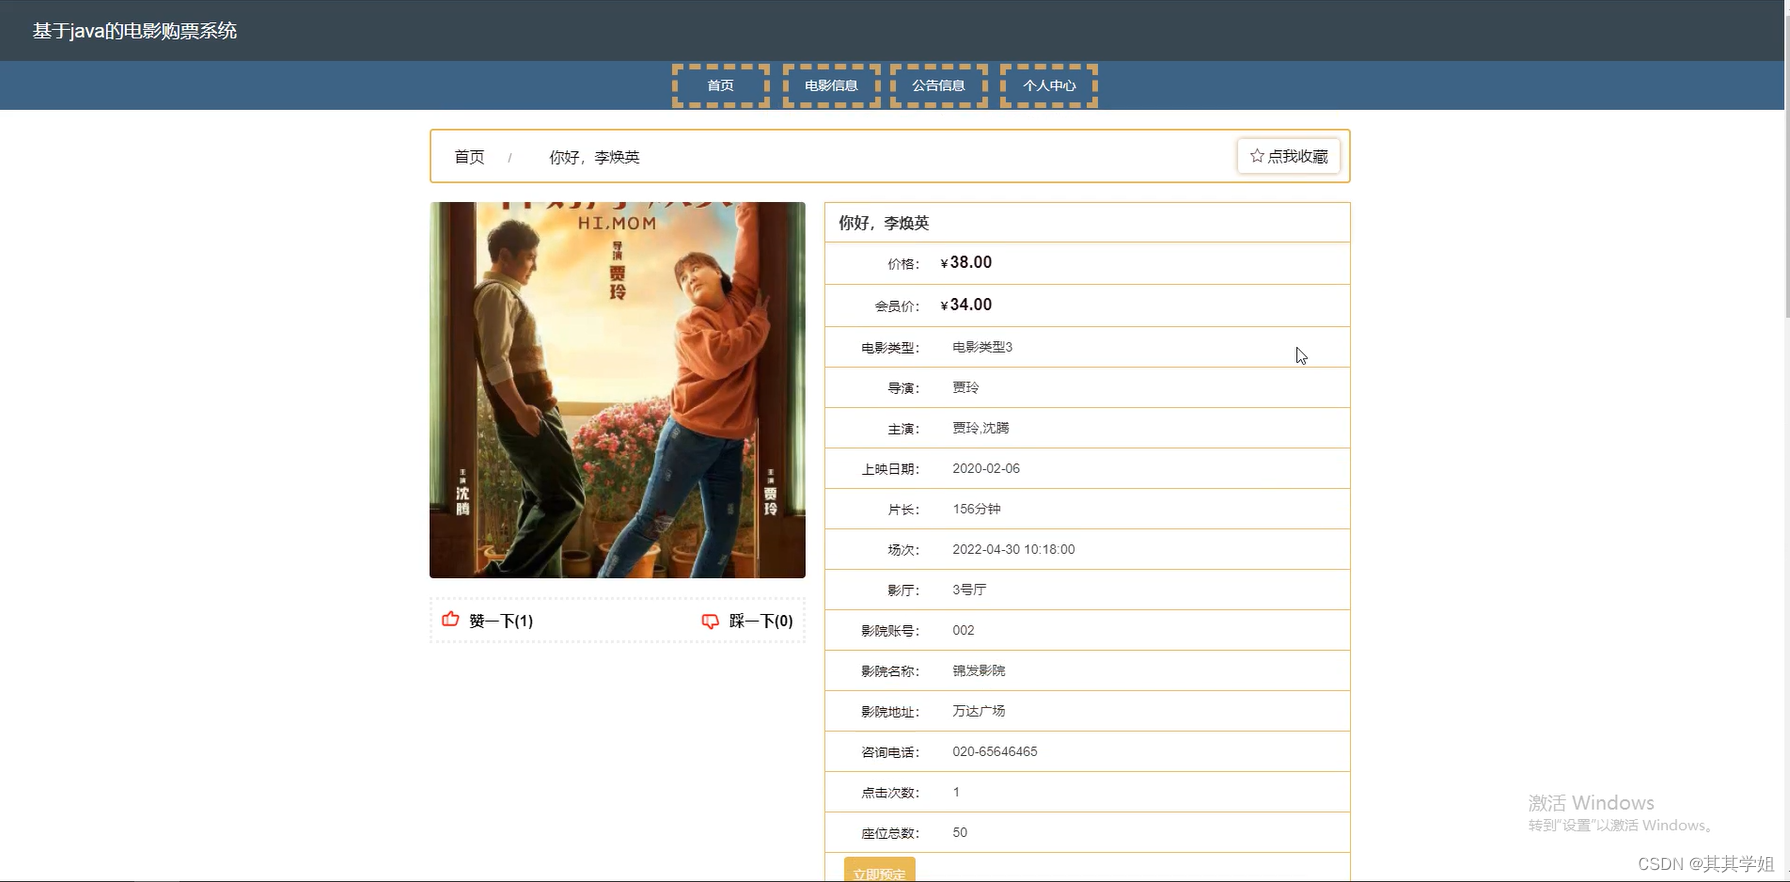Screen dimensions: 1790x882
Task: Open the 首页 navigation tab
Action: (721, 86)
